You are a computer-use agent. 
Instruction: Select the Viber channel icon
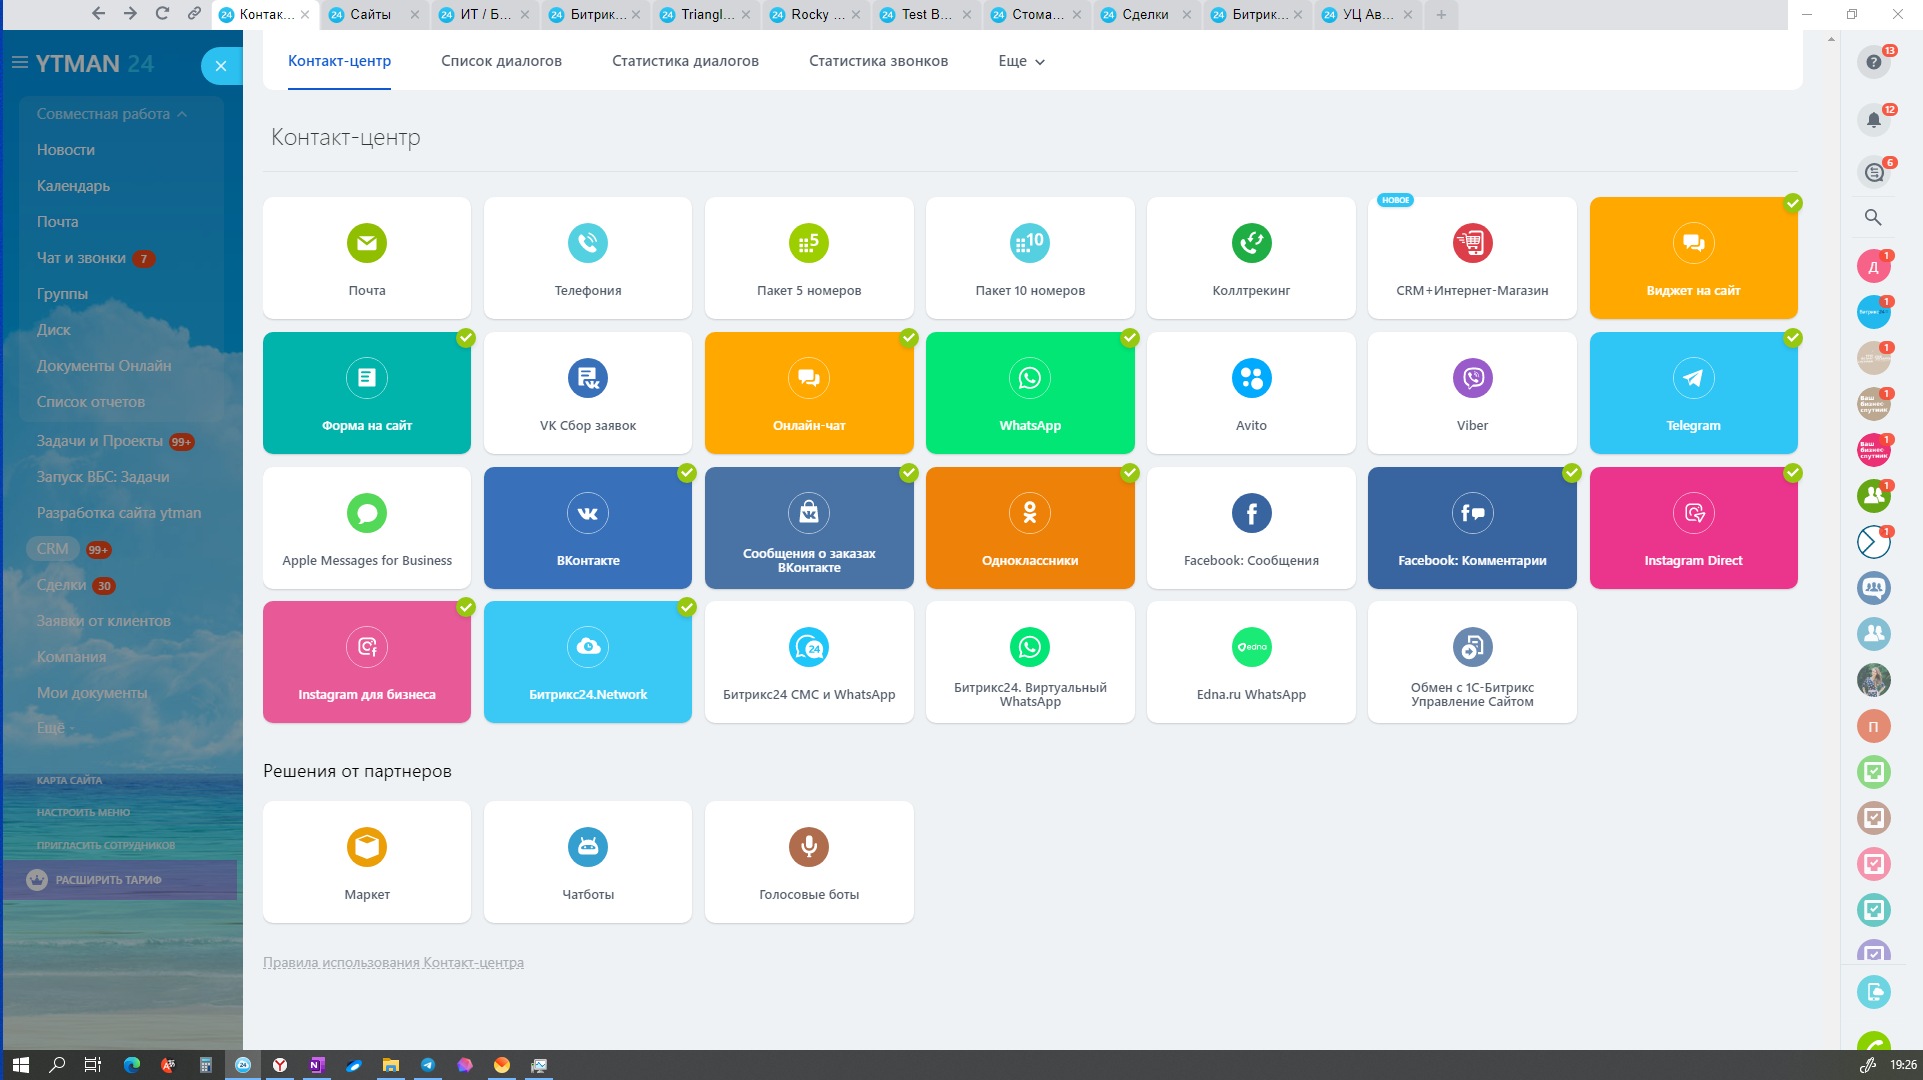tap(1472, 378)
